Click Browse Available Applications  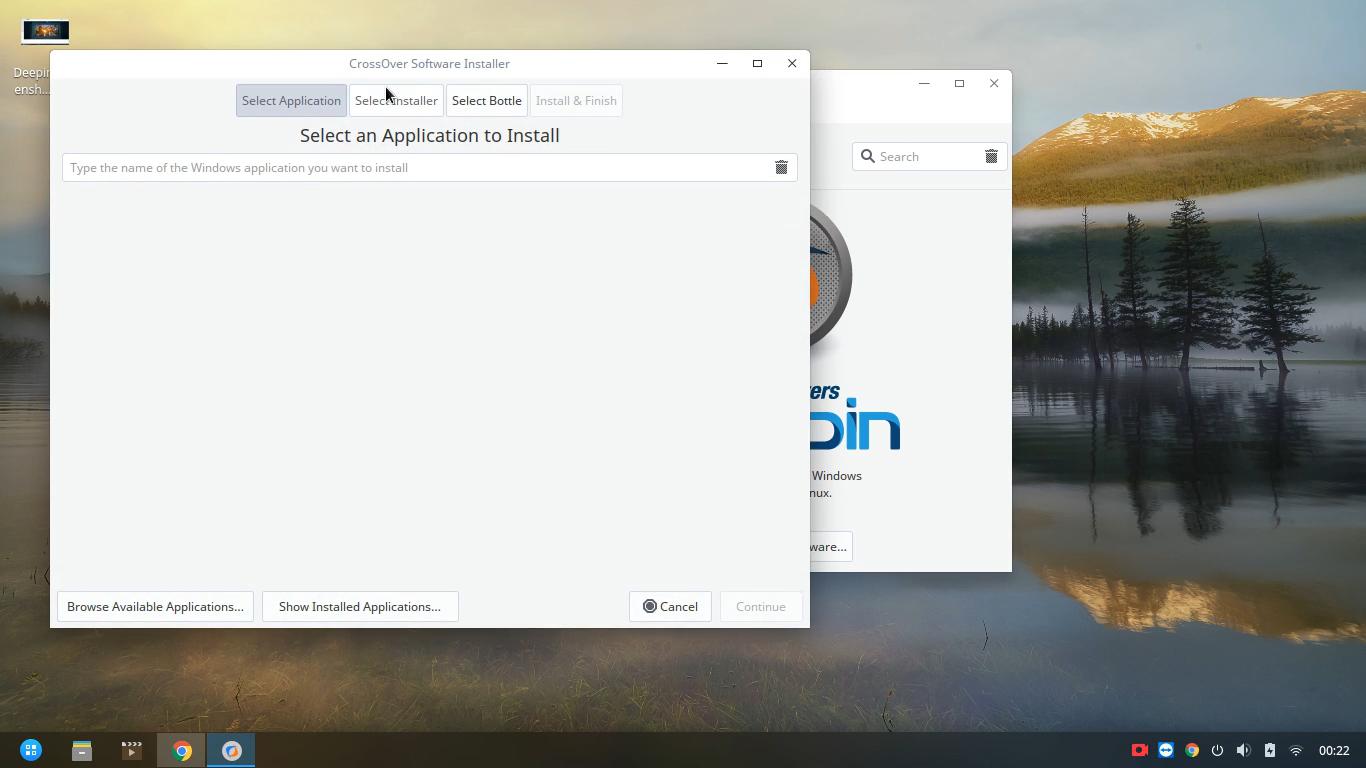(x=155, y=606)
